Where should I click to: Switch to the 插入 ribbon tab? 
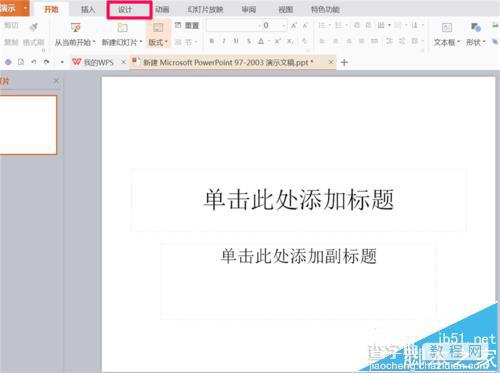click(88, 9)
